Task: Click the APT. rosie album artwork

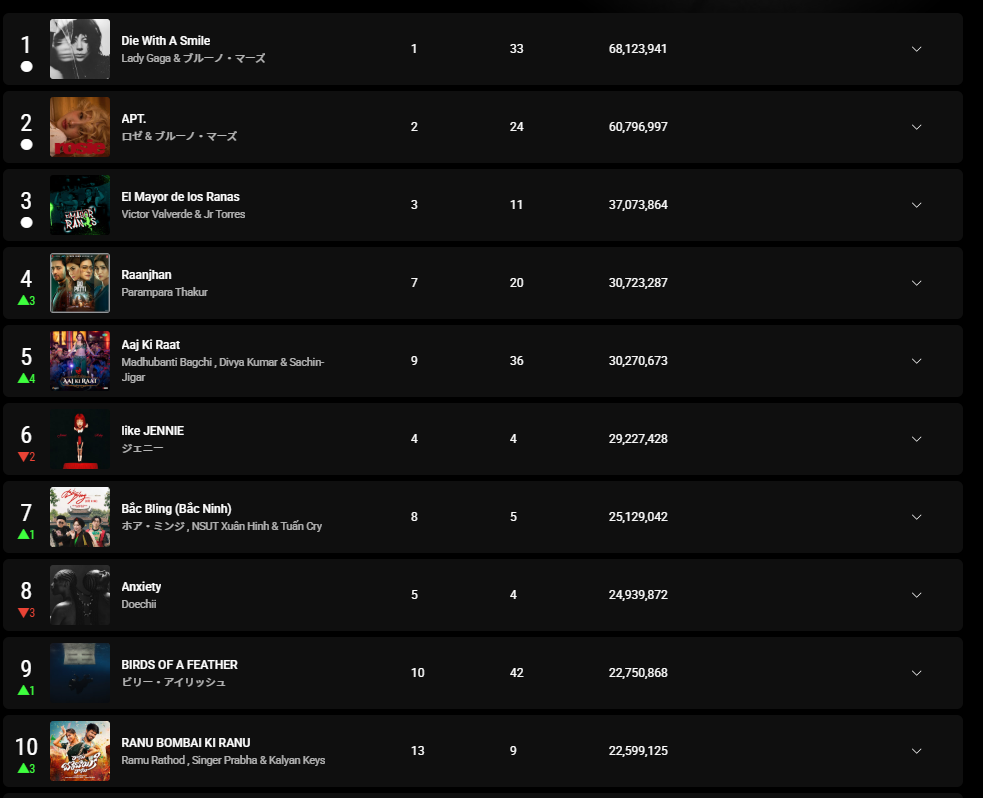Action: pyautogui.click(x=80, y=127)
